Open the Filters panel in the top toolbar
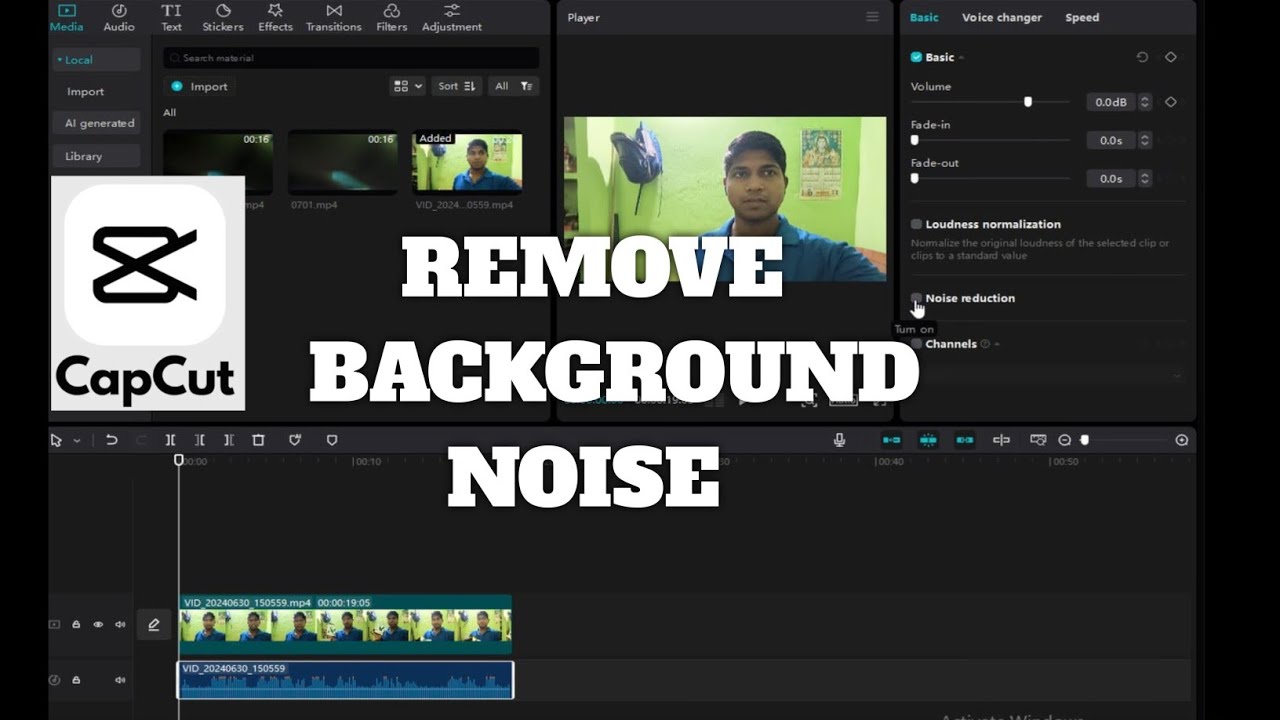 point(390,17)
